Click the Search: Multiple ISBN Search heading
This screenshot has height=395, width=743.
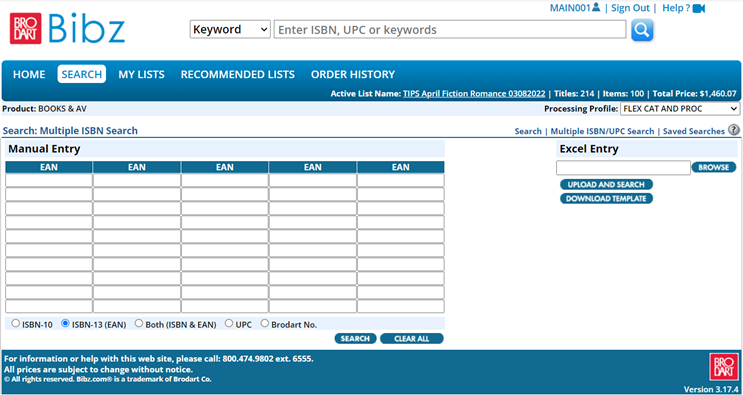point(70,131)
